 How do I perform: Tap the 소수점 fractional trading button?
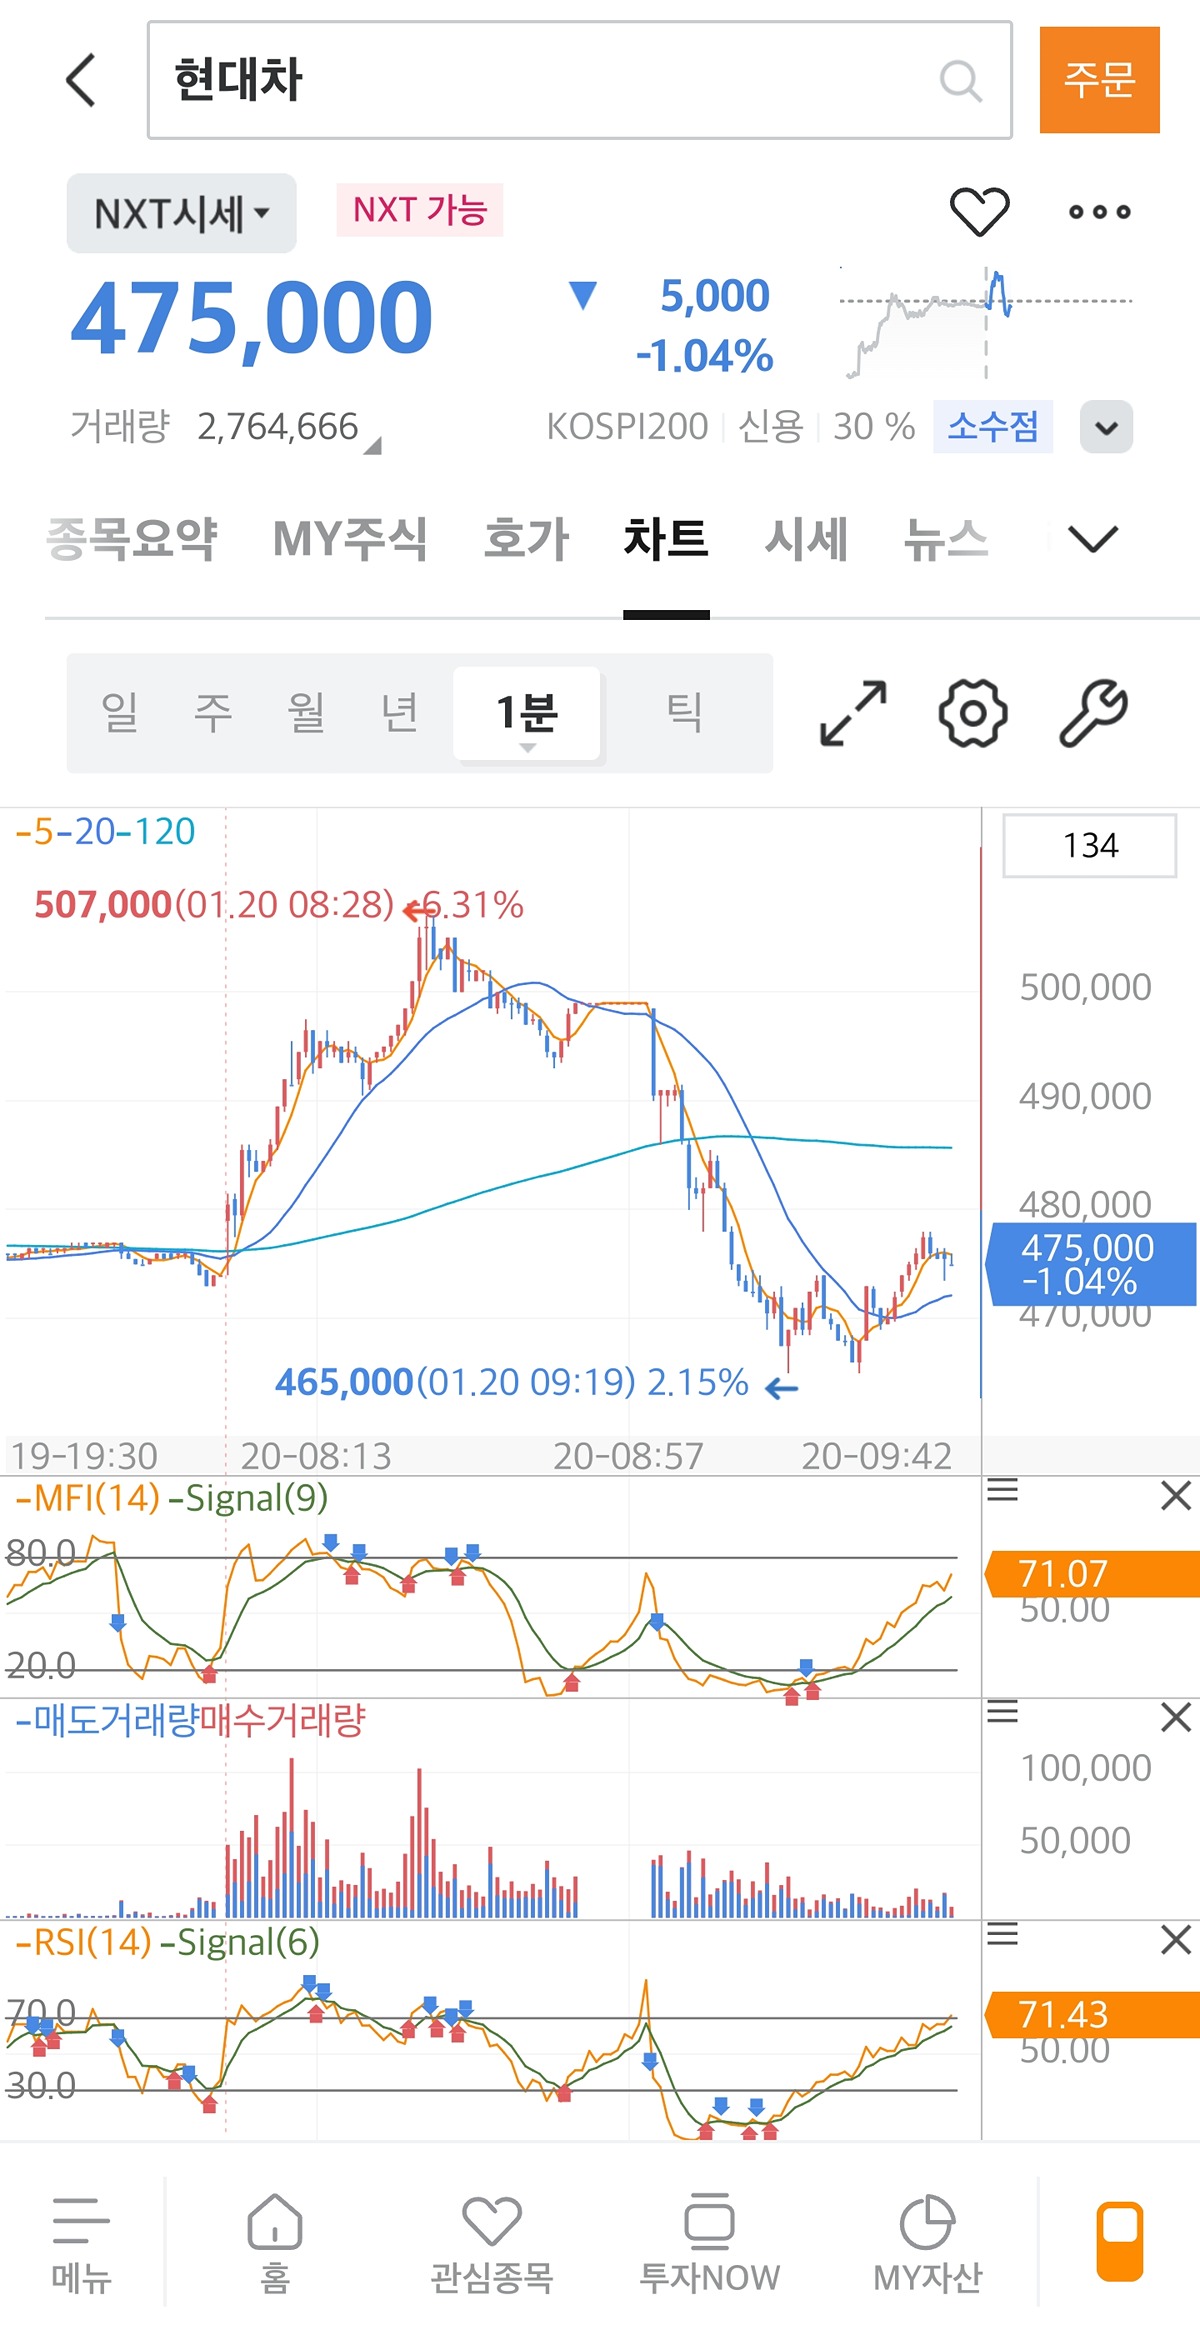pyautogui.click(x=992, y=427)
